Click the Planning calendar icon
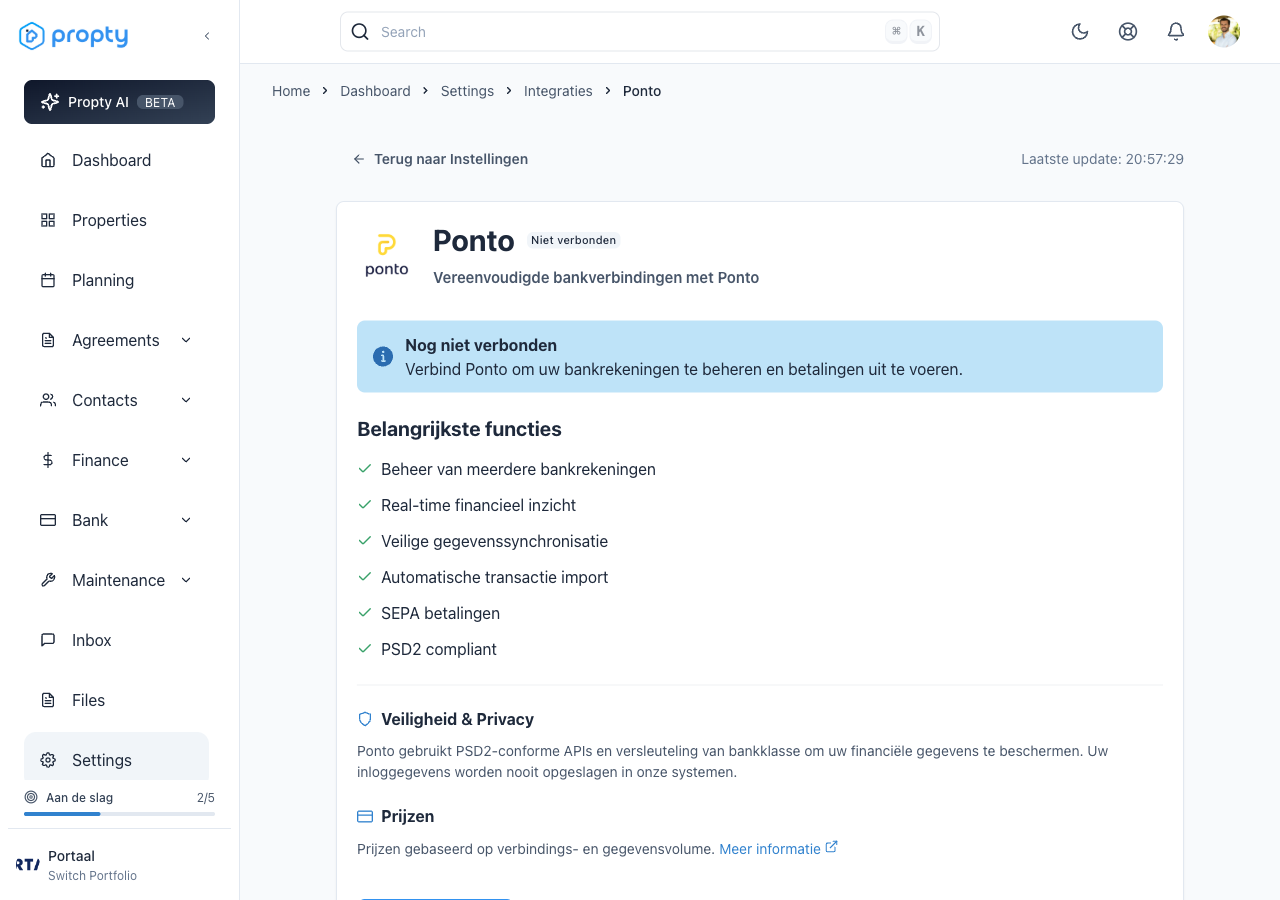The height and width of the screenshot is (900, 1280). [x=48, y=280]
